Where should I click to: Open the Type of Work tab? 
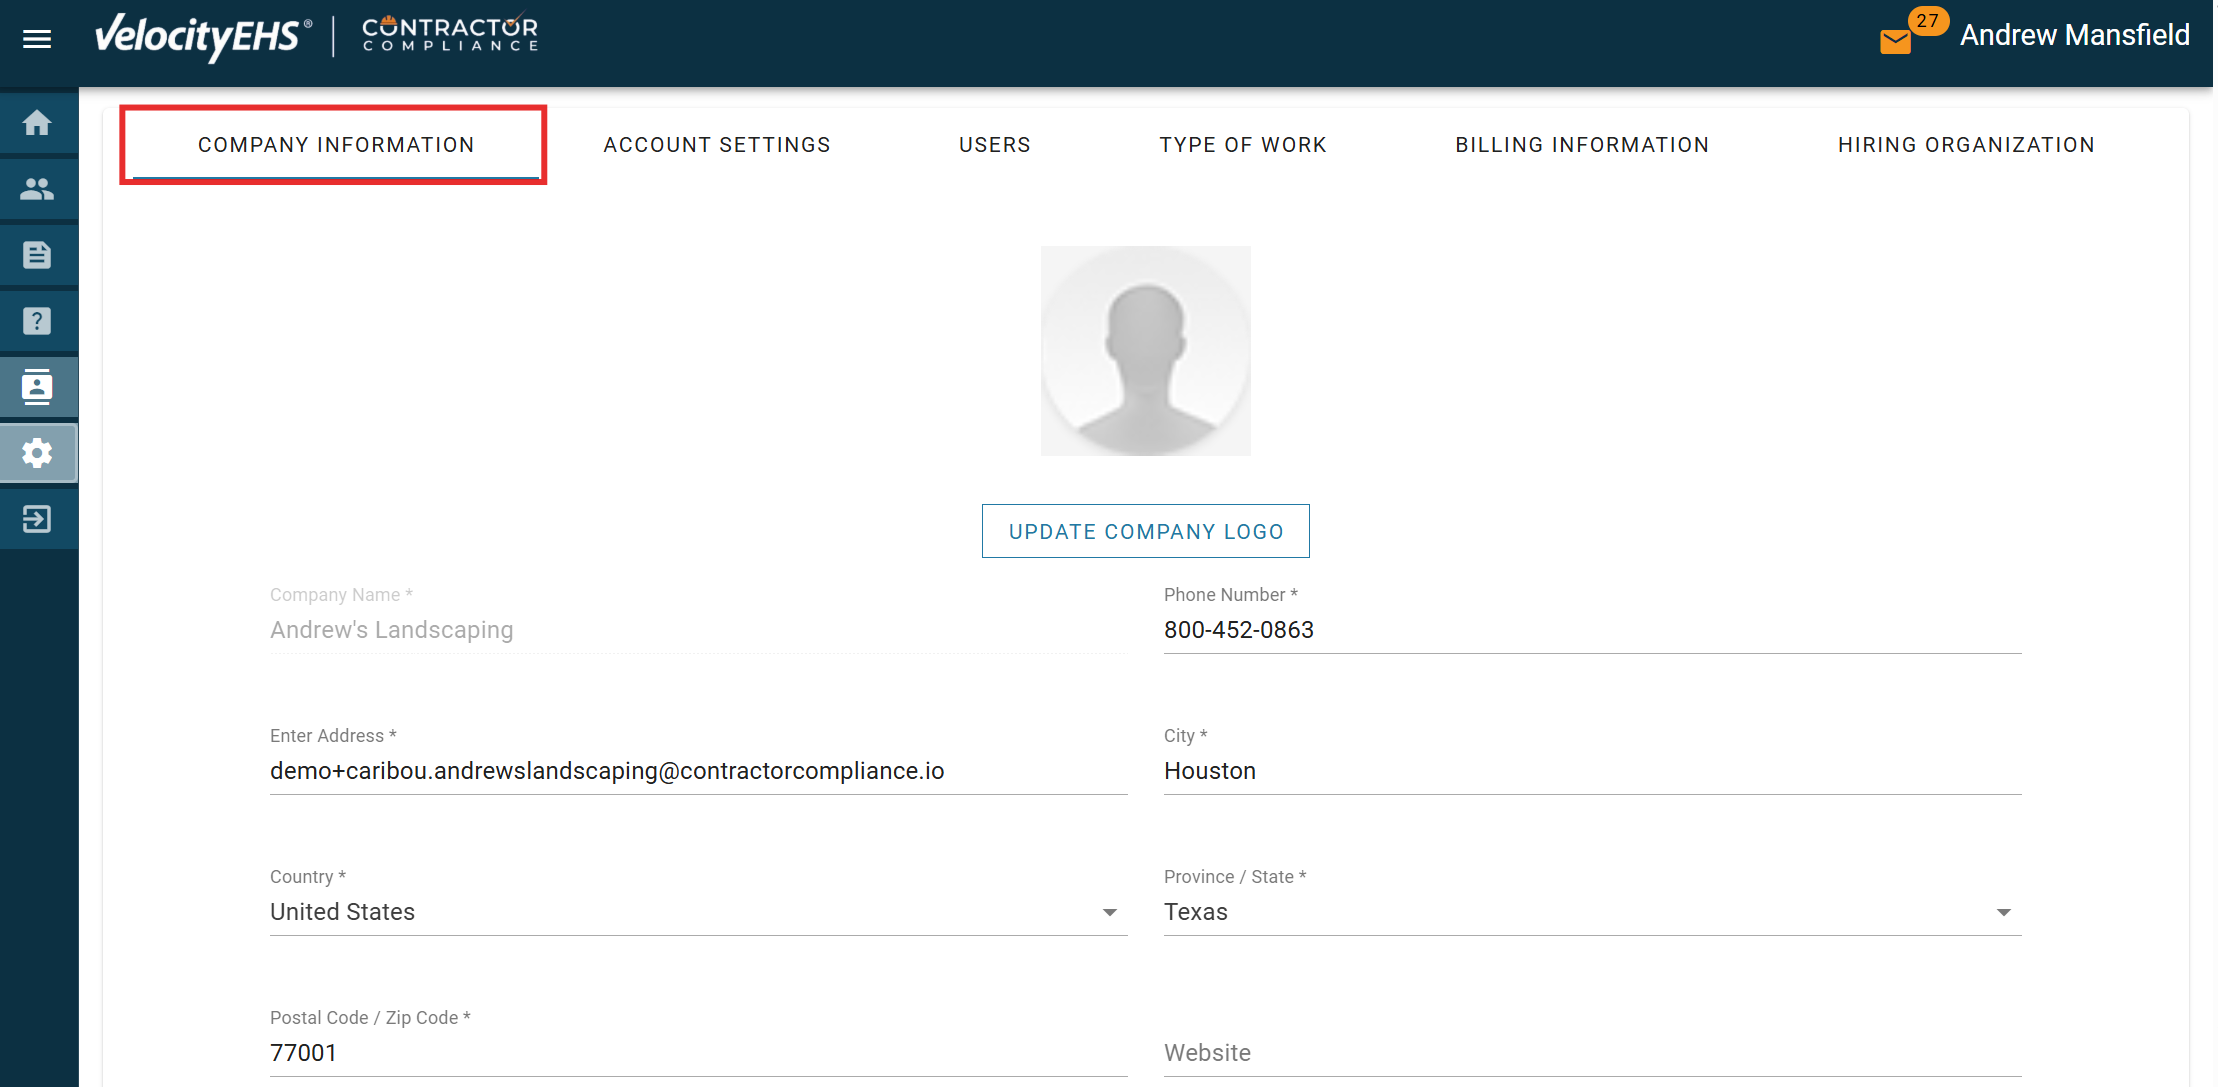pos(1243,145)
